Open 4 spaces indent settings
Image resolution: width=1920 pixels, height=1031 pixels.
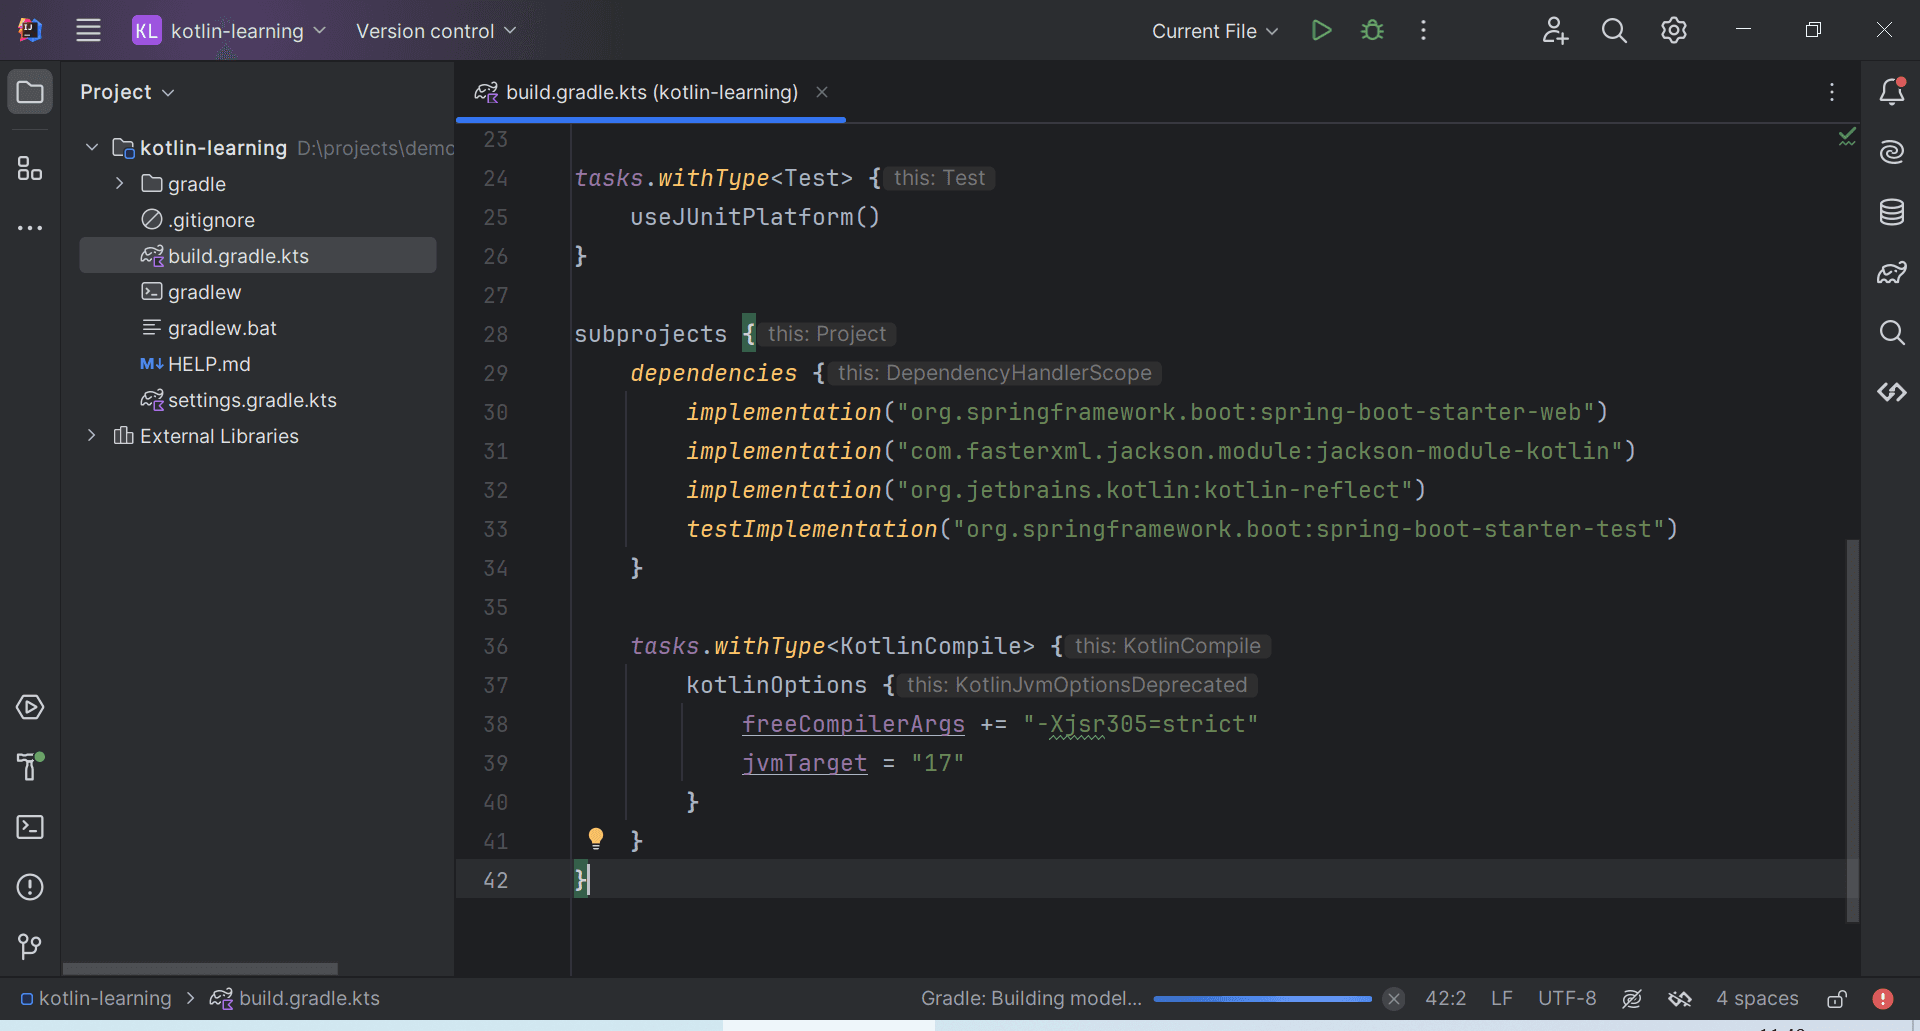(1757, 998)
